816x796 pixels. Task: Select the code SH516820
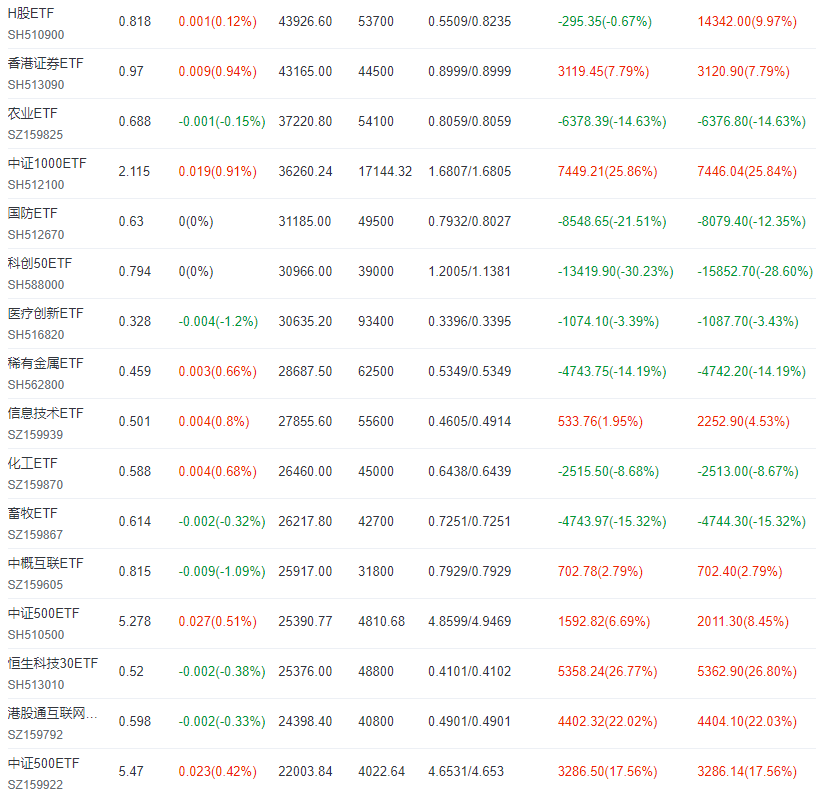click(36, 335)
